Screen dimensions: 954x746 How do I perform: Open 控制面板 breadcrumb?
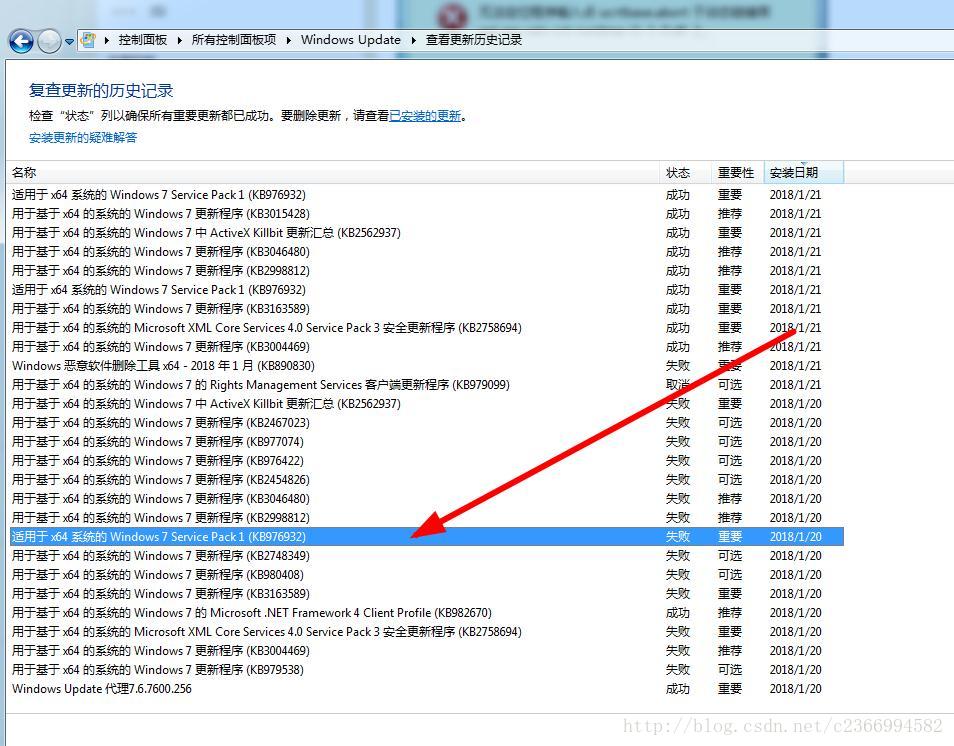142,40
